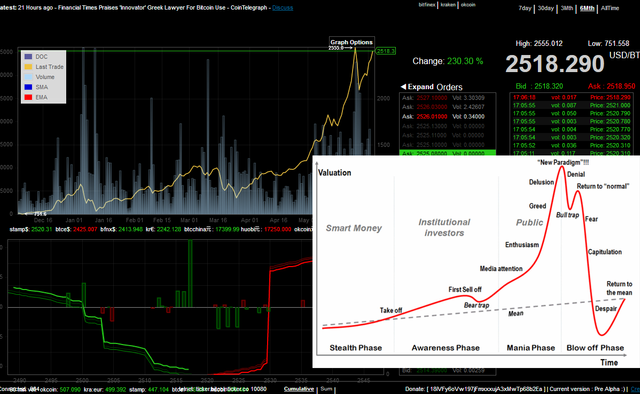
Task: Click the kr€ 2242.128 ticker
Action: click(x=163, y=229)
